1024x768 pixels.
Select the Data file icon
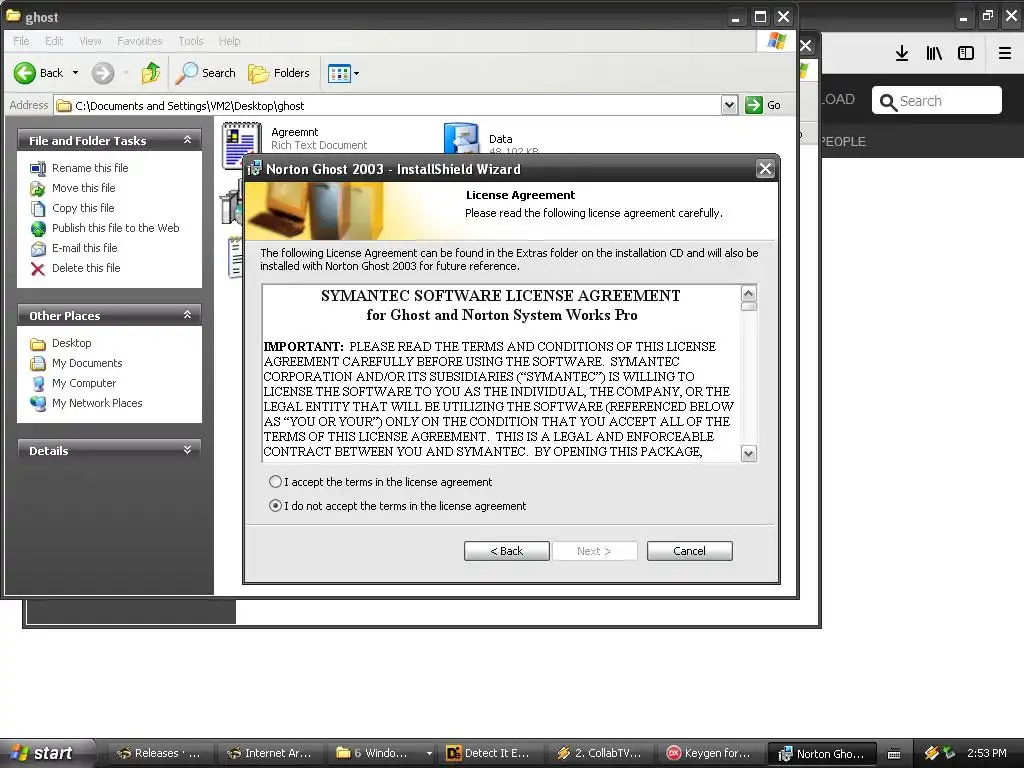coord(462,138)
